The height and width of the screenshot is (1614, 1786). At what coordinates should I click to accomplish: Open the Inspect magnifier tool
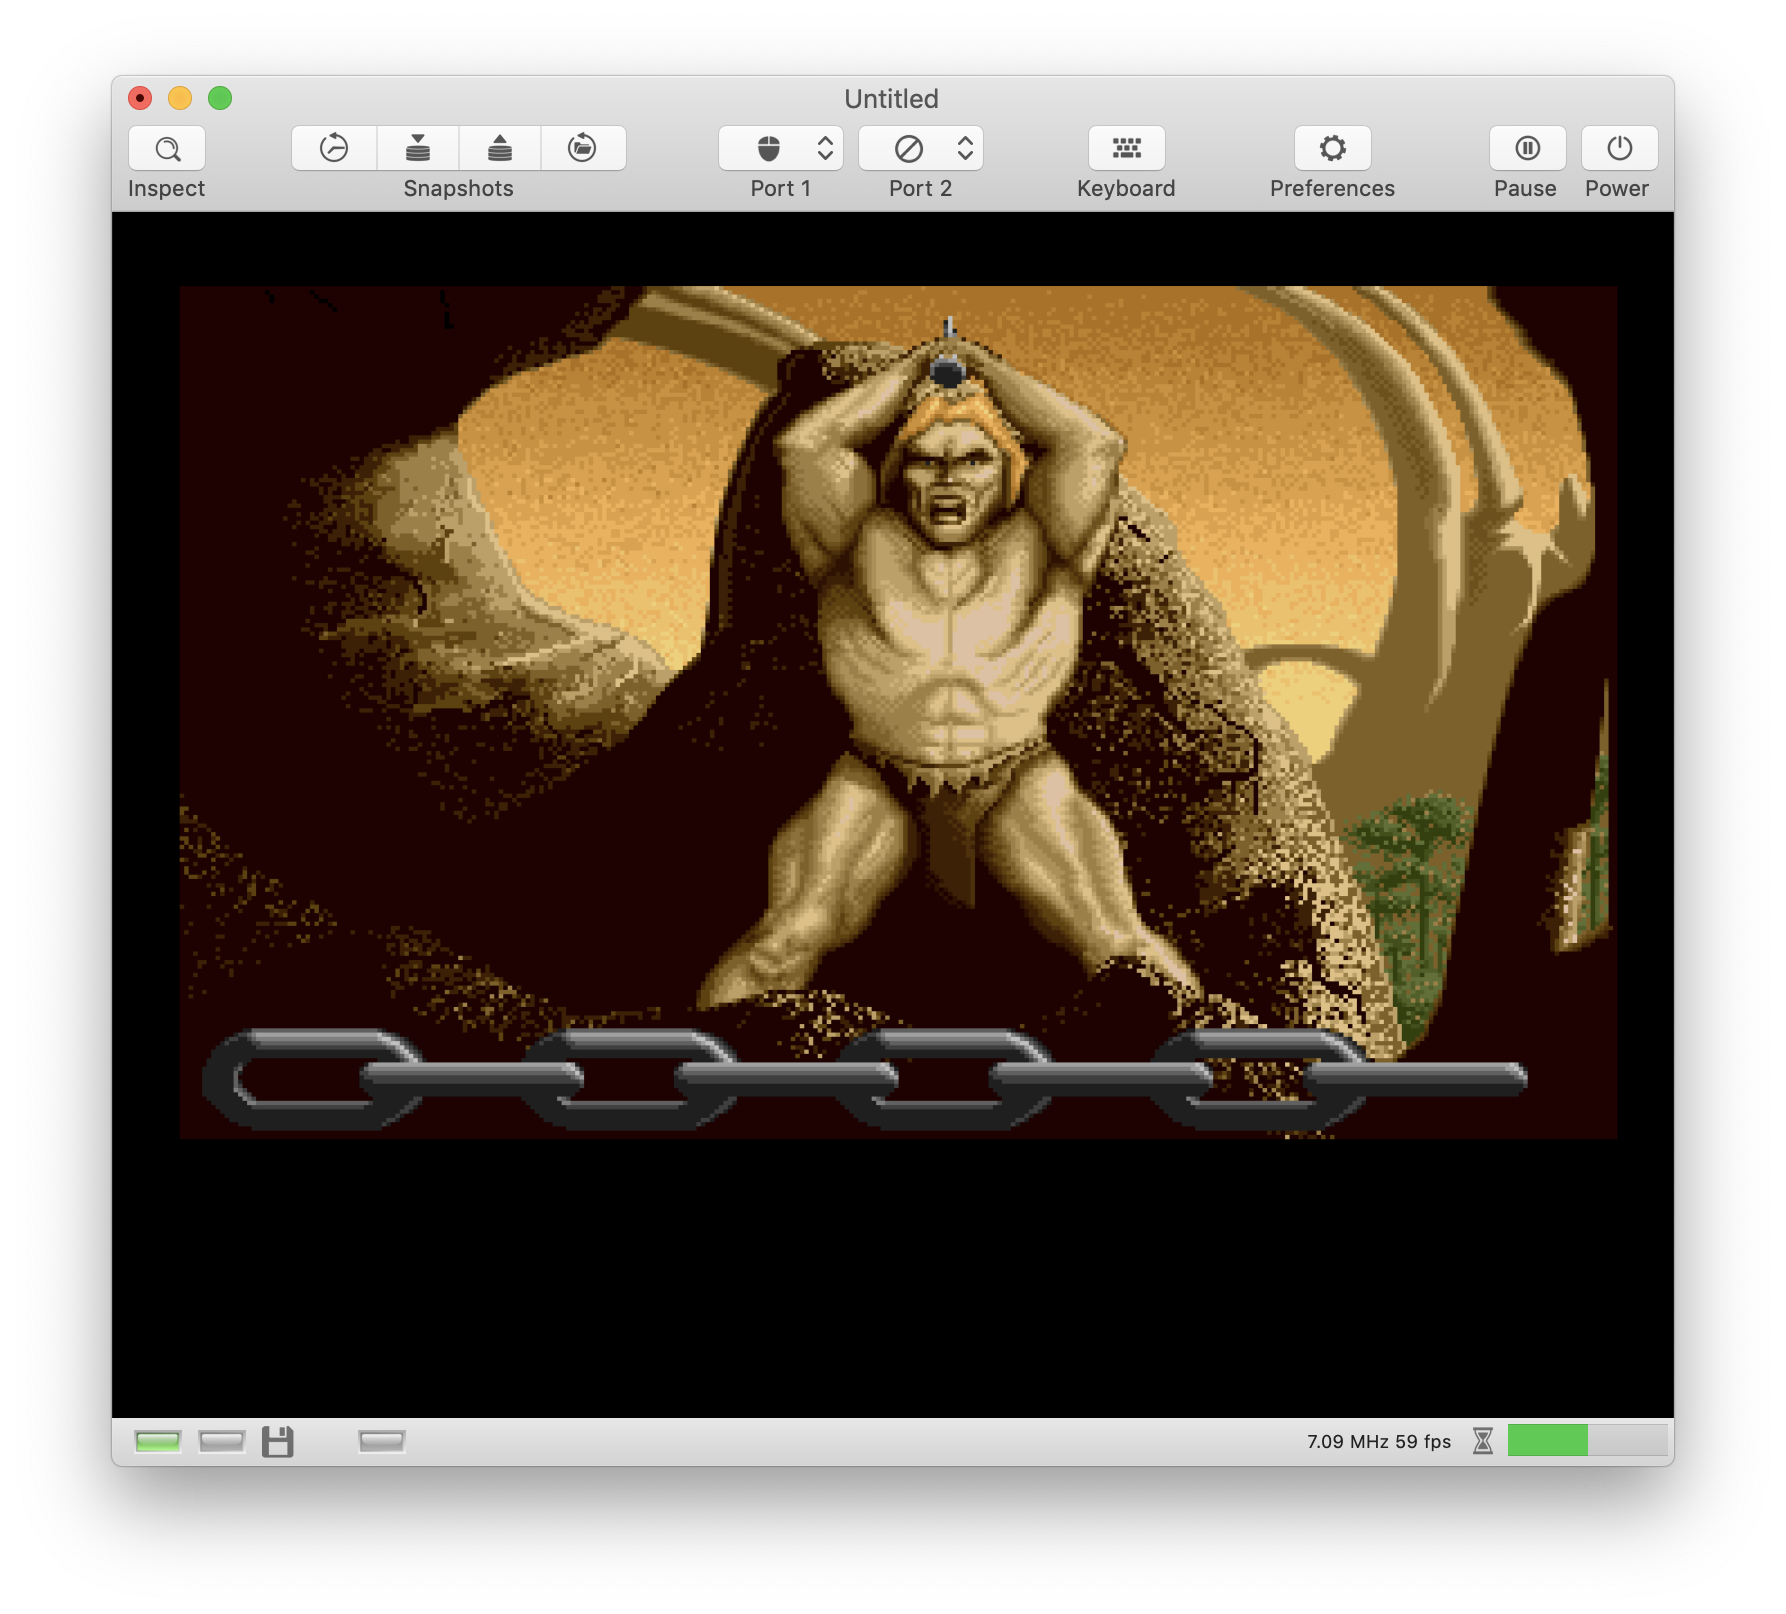pyautogui.click(x=167, y=149)
